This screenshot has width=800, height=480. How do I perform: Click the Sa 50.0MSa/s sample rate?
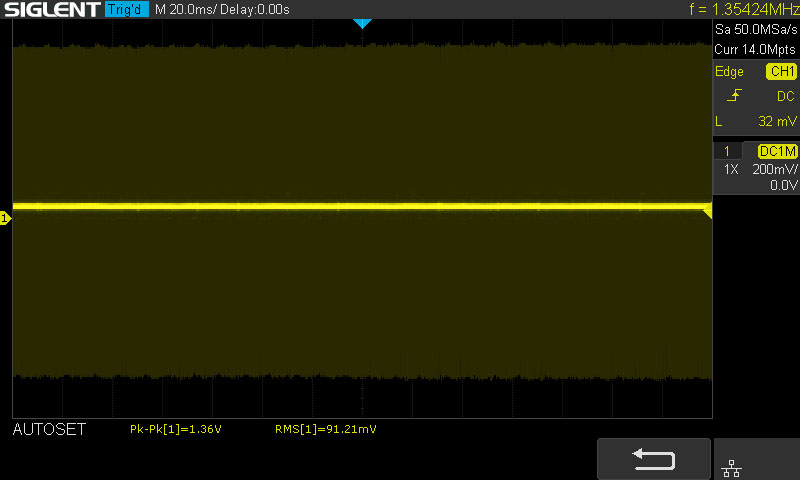(756, 30)
